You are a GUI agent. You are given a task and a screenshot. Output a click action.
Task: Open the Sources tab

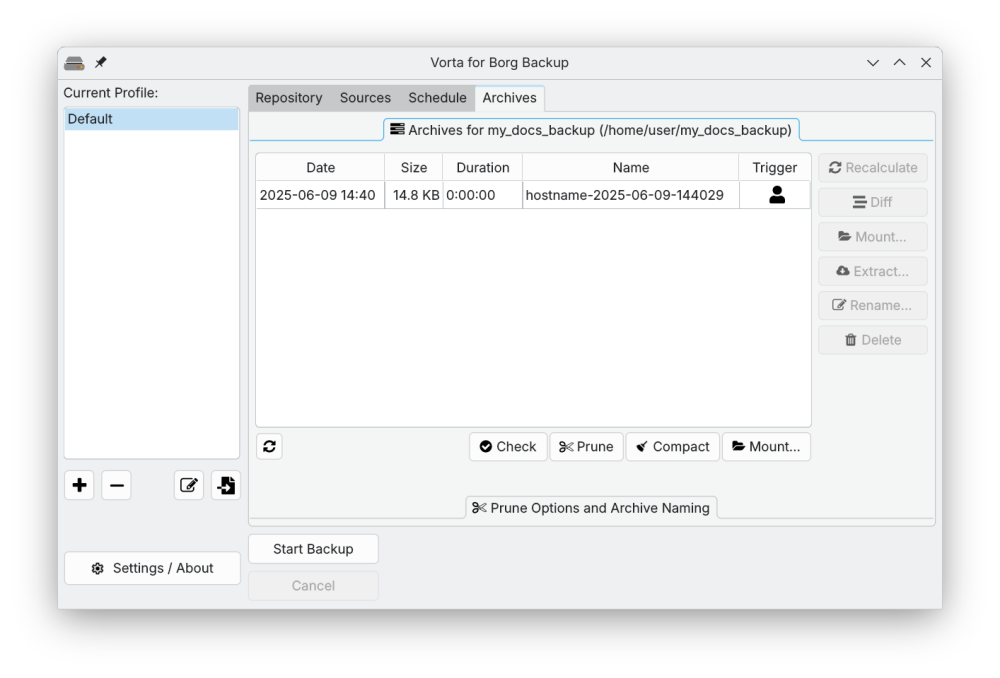click(365, 98)
